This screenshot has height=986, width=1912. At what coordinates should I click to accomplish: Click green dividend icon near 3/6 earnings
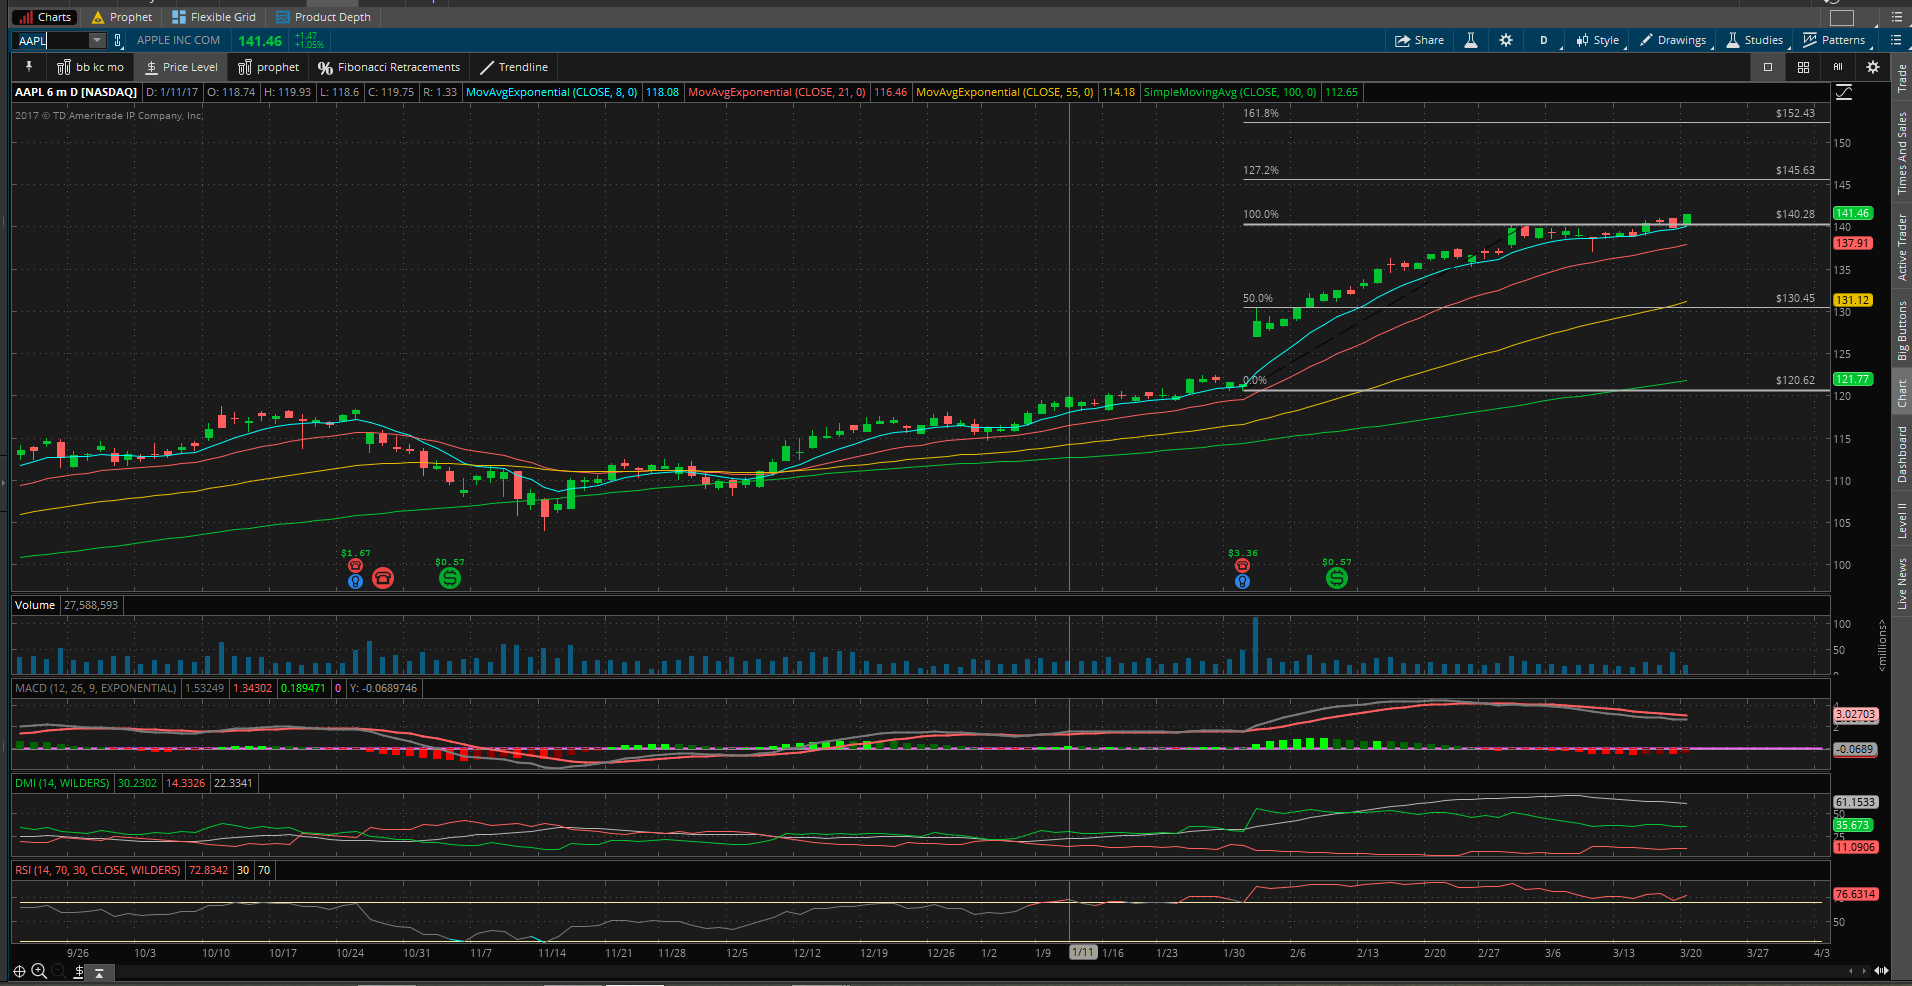click(1336, 577)
